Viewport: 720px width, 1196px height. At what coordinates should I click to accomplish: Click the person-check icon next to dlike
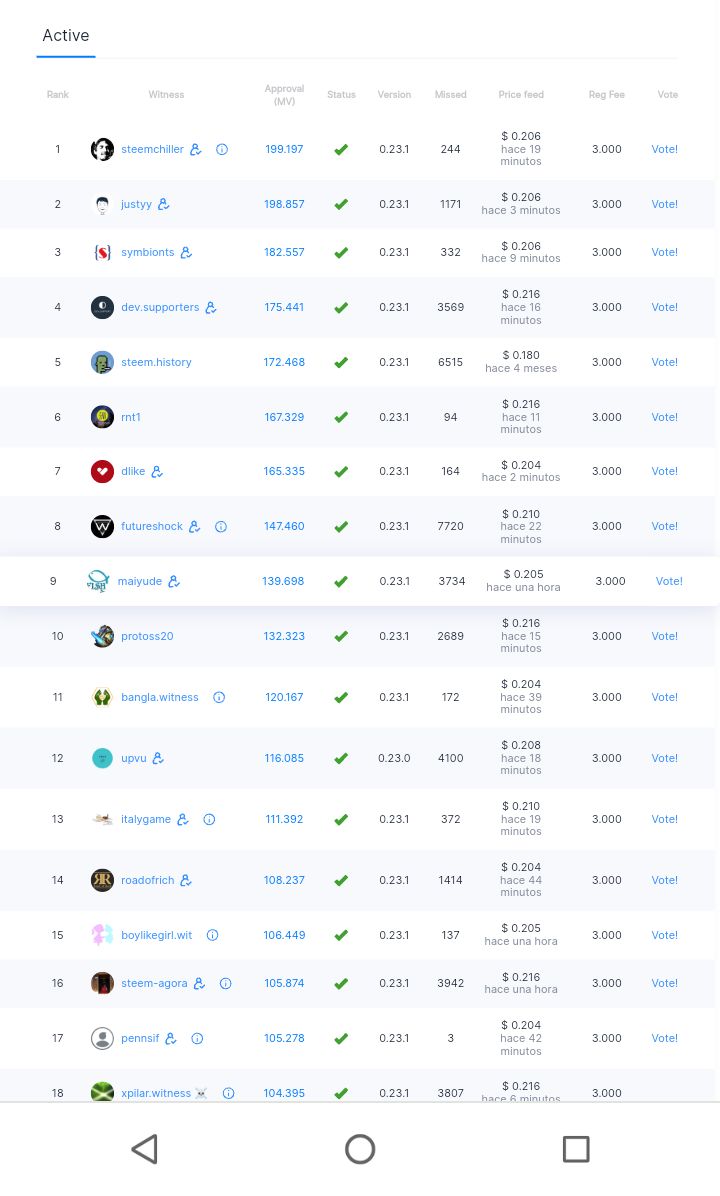pyautogui.click(x=157, y=471)
